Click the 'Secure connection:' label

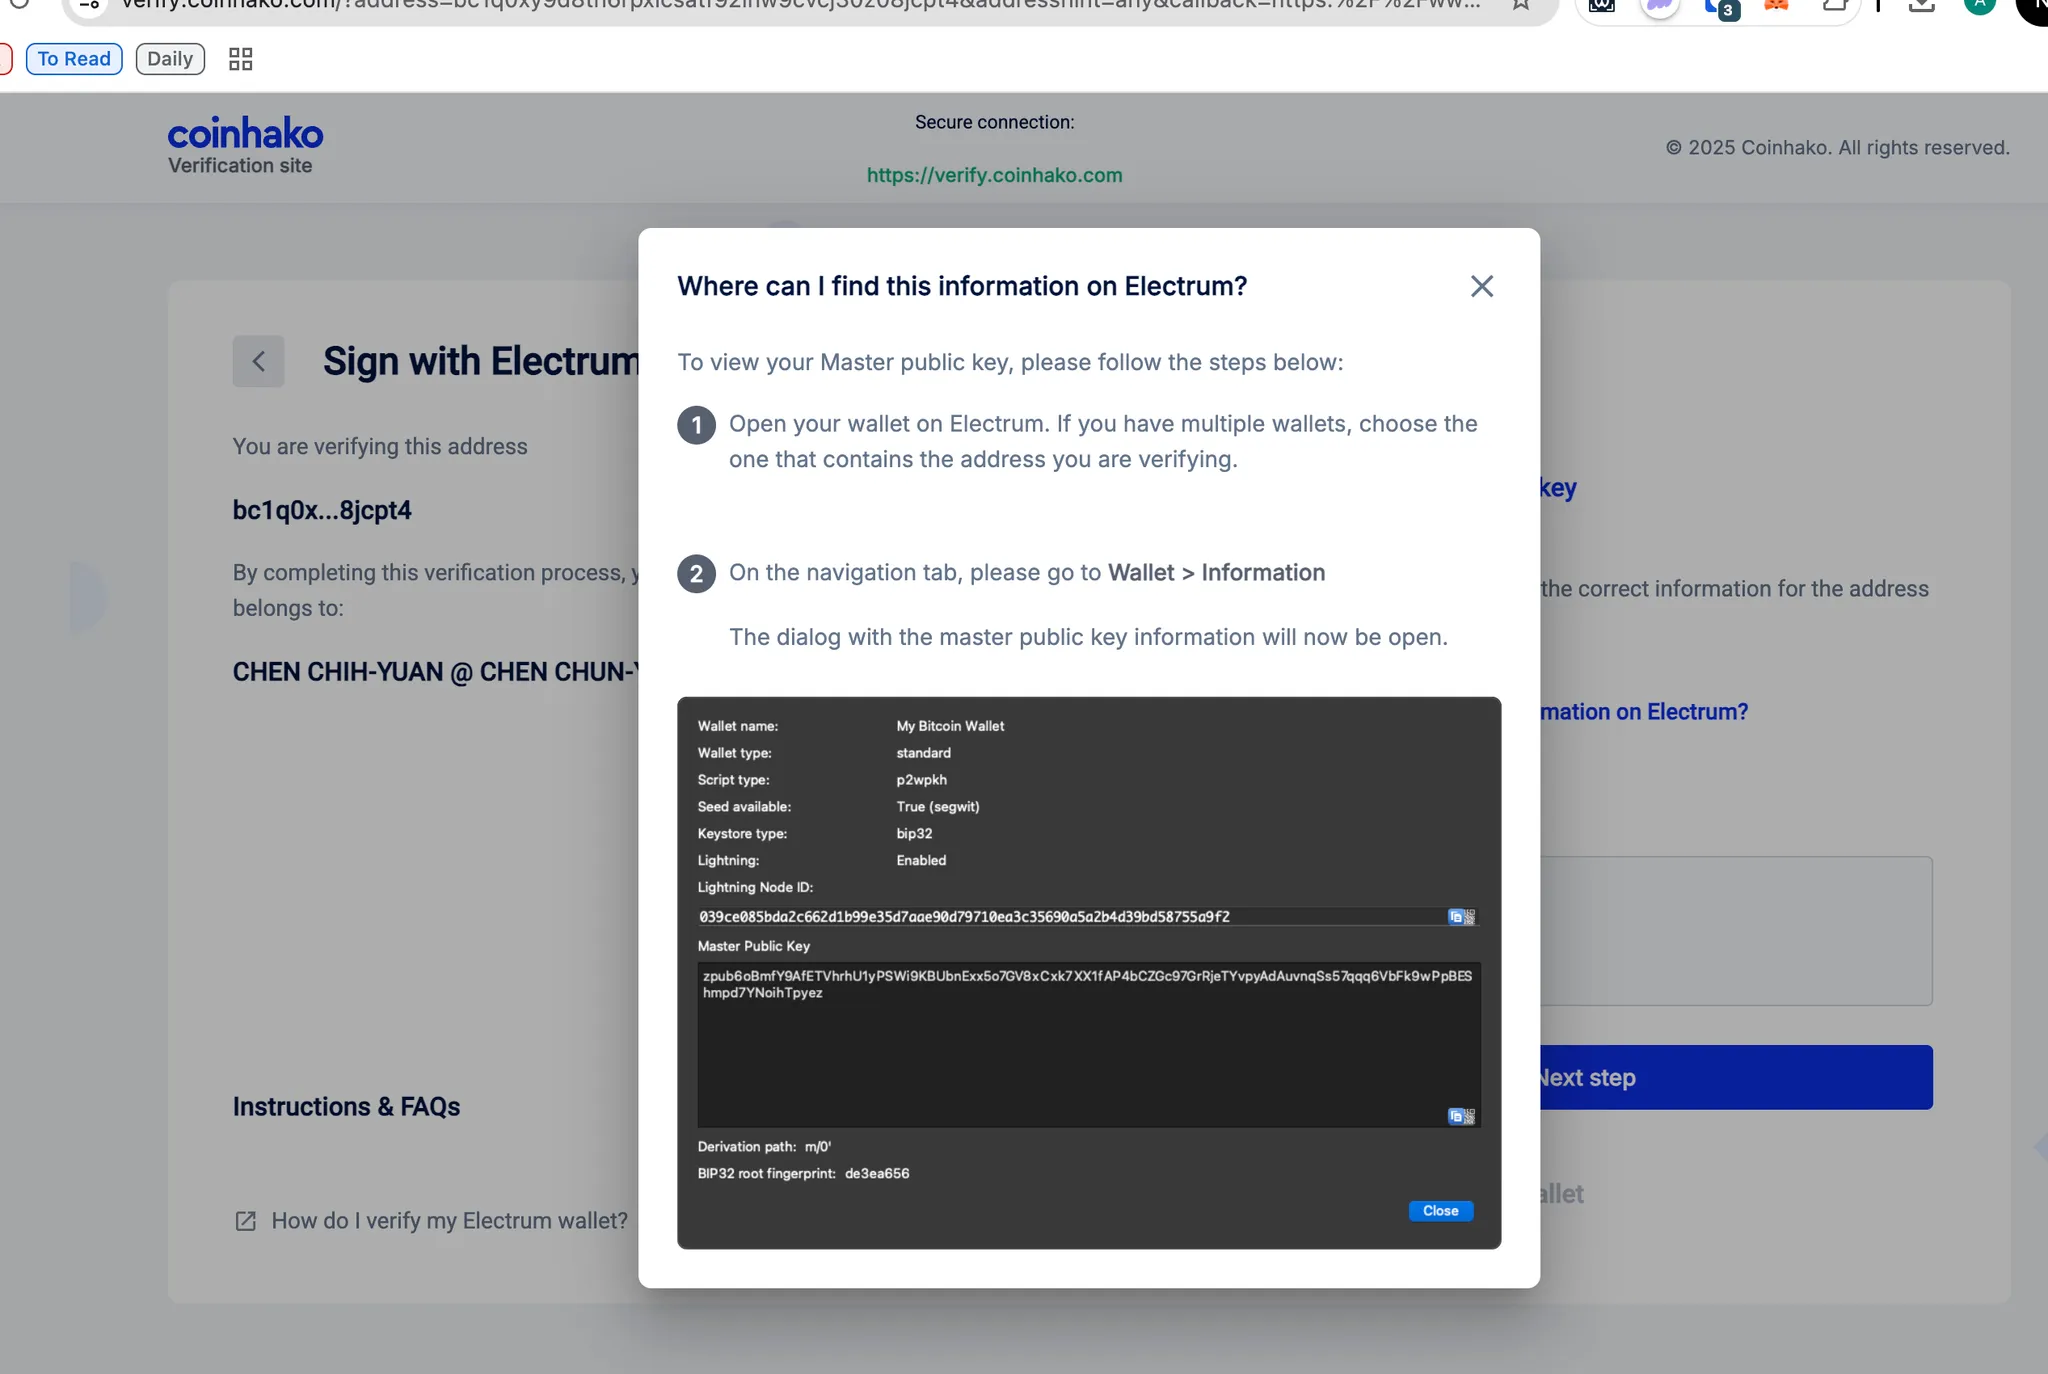coord(994,122)
